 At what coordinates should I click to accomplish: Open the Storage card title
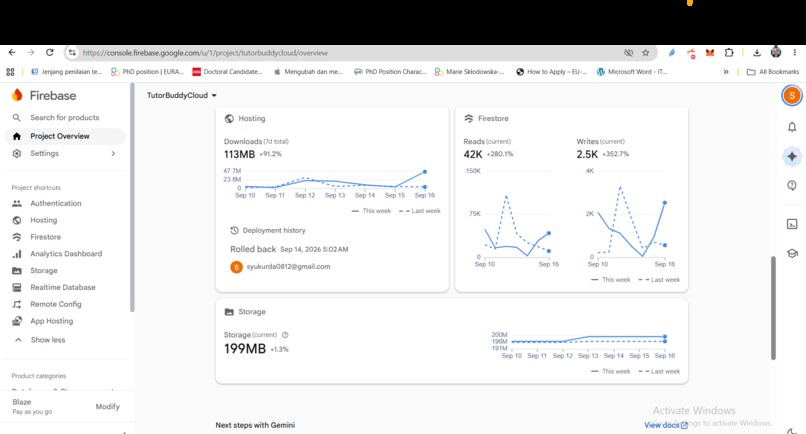(252, 312)
